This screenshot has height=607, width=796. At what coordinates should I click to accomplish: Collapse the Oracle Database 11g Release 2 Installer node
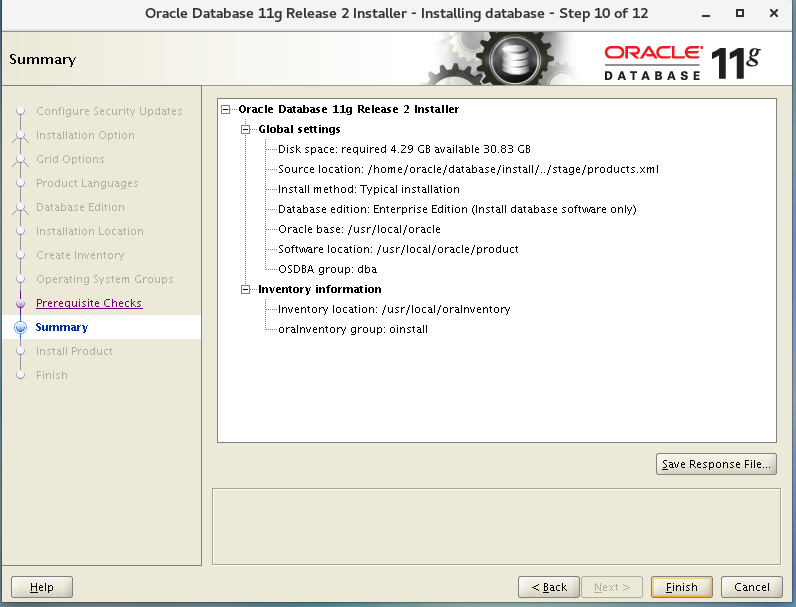226,110
